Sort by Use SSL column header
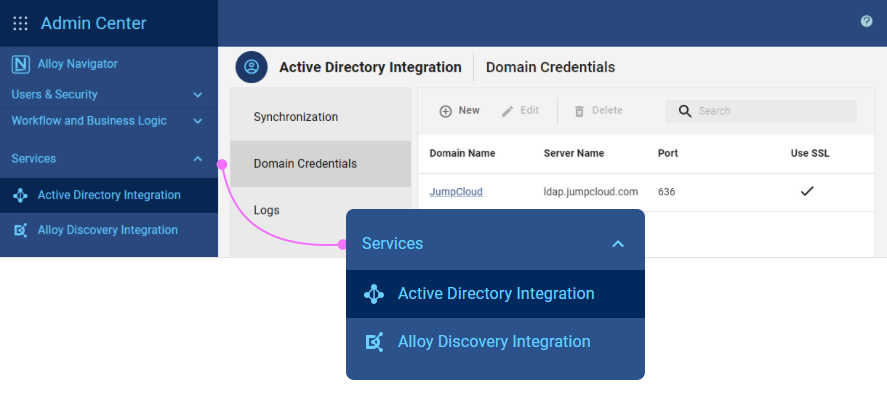 (x=810, y=153)
